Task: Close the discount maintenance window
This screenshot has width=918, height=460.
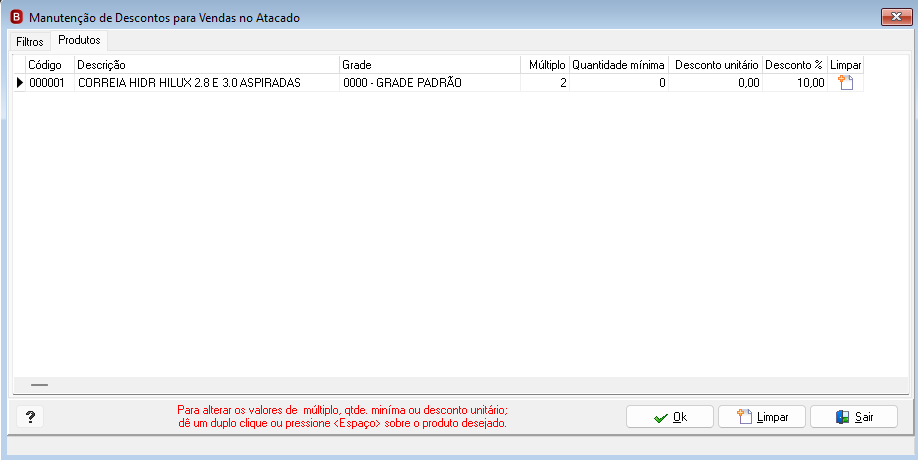Action: coord(896,17)
